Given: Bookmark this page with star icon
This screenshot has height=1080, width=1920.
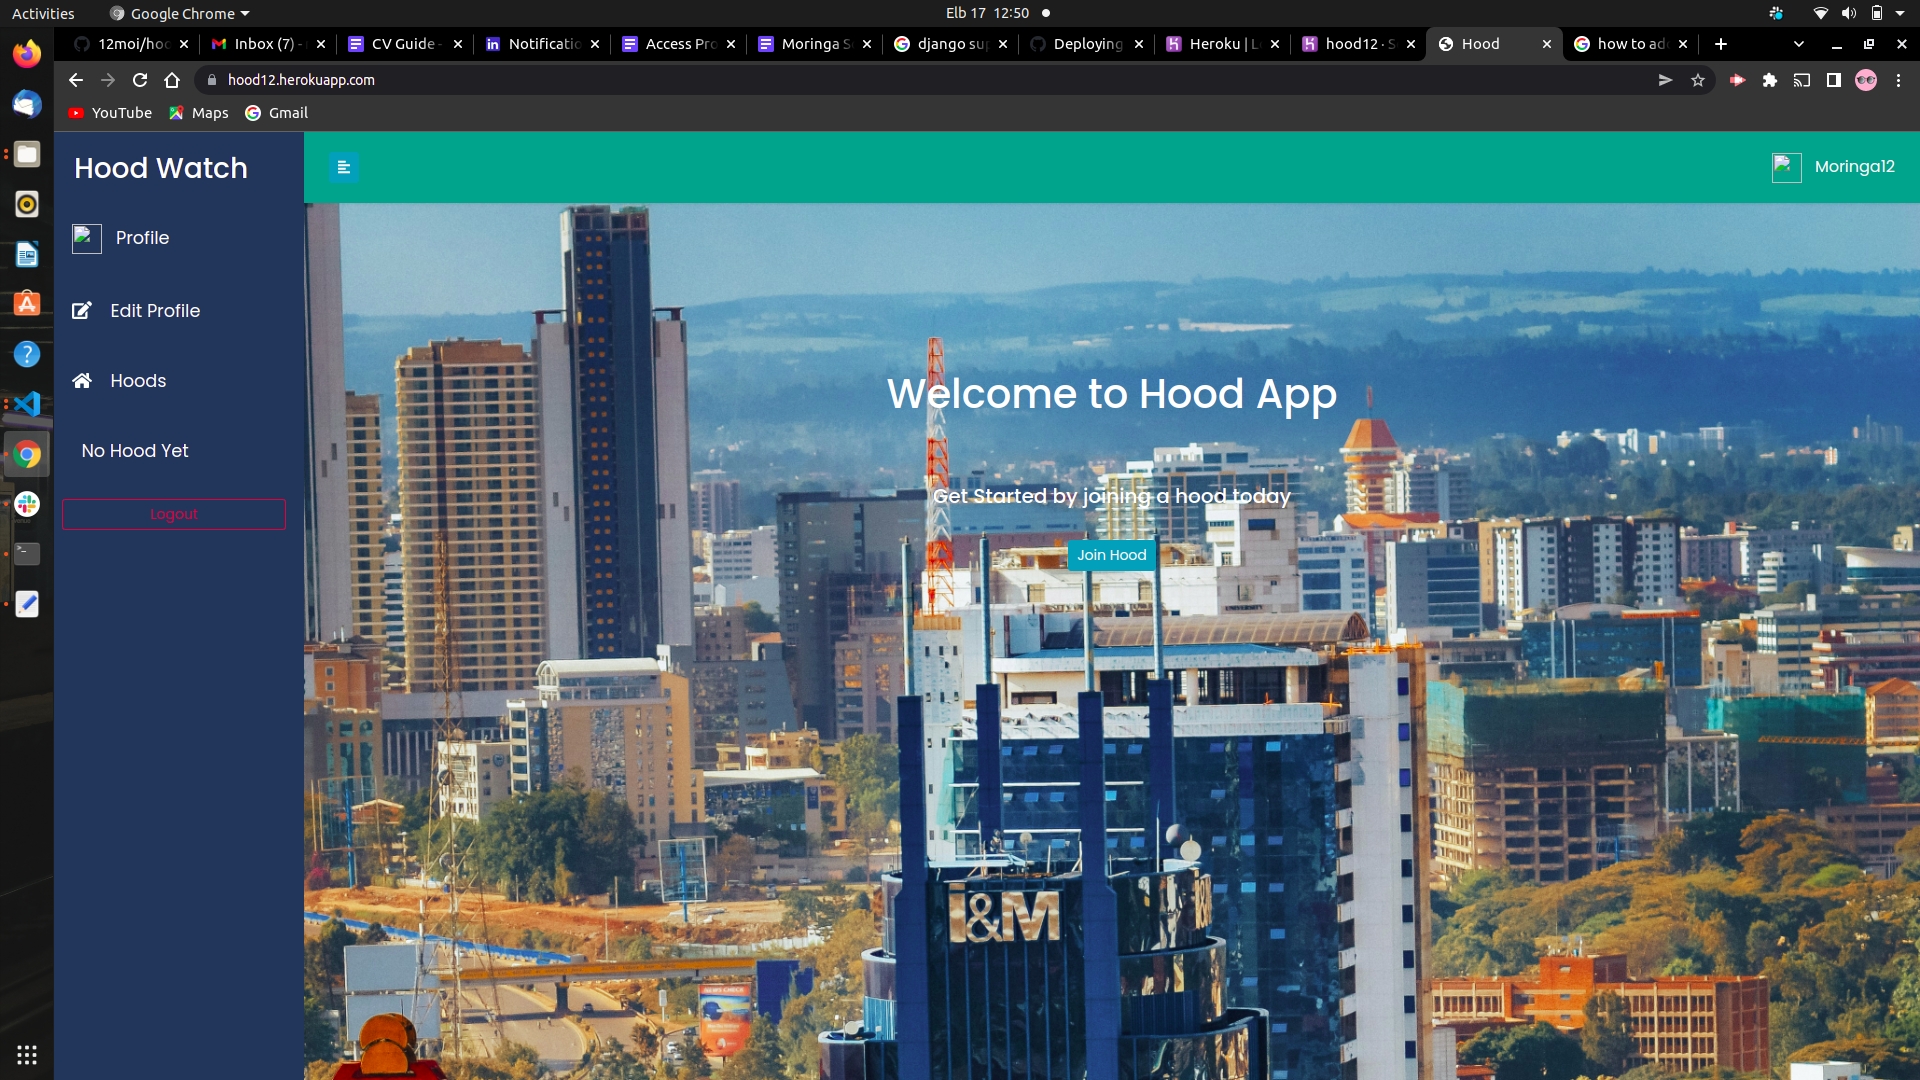Looking at the screenshot, I should click(x=1698, y=80).
